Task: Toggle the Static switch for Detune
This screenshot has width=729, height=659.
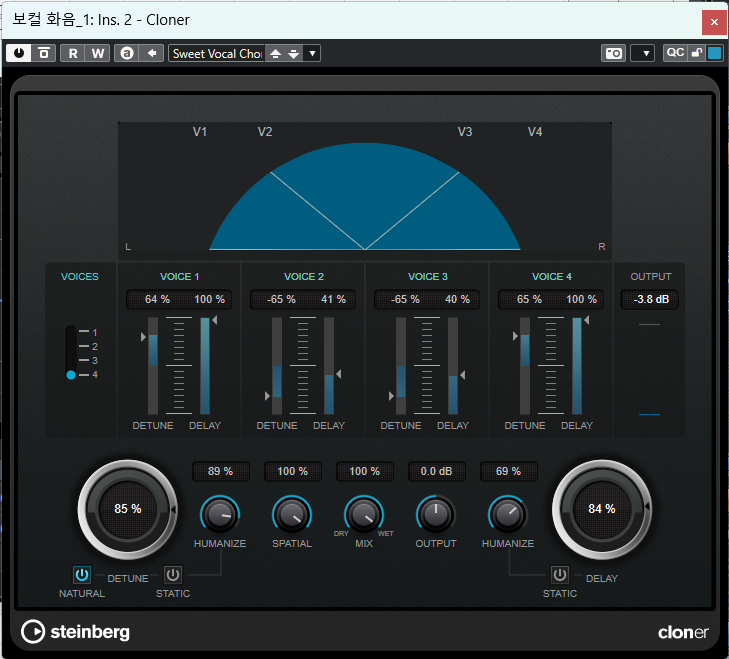Action: tap(173, 575)
